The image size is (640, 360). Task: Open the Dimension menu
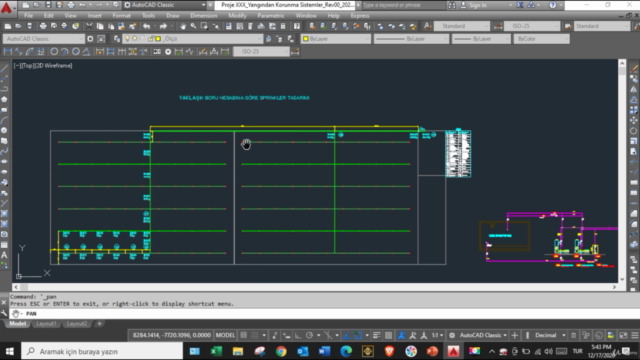coord(204,16)
